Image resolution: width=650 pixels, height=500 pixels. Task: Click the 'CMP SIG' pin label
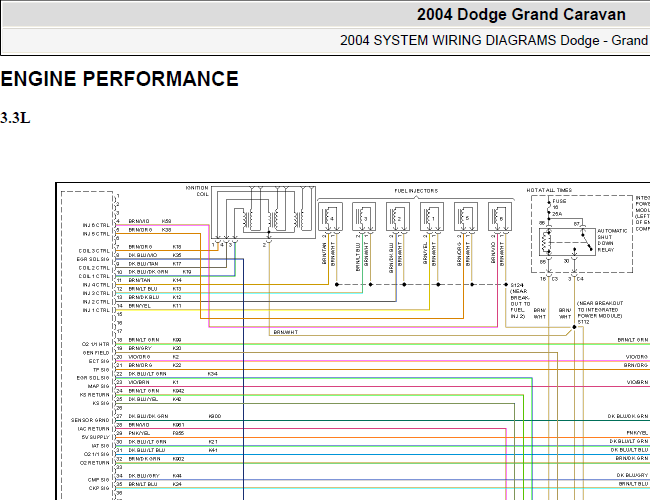pyautogui.click(x=99, y=480)
